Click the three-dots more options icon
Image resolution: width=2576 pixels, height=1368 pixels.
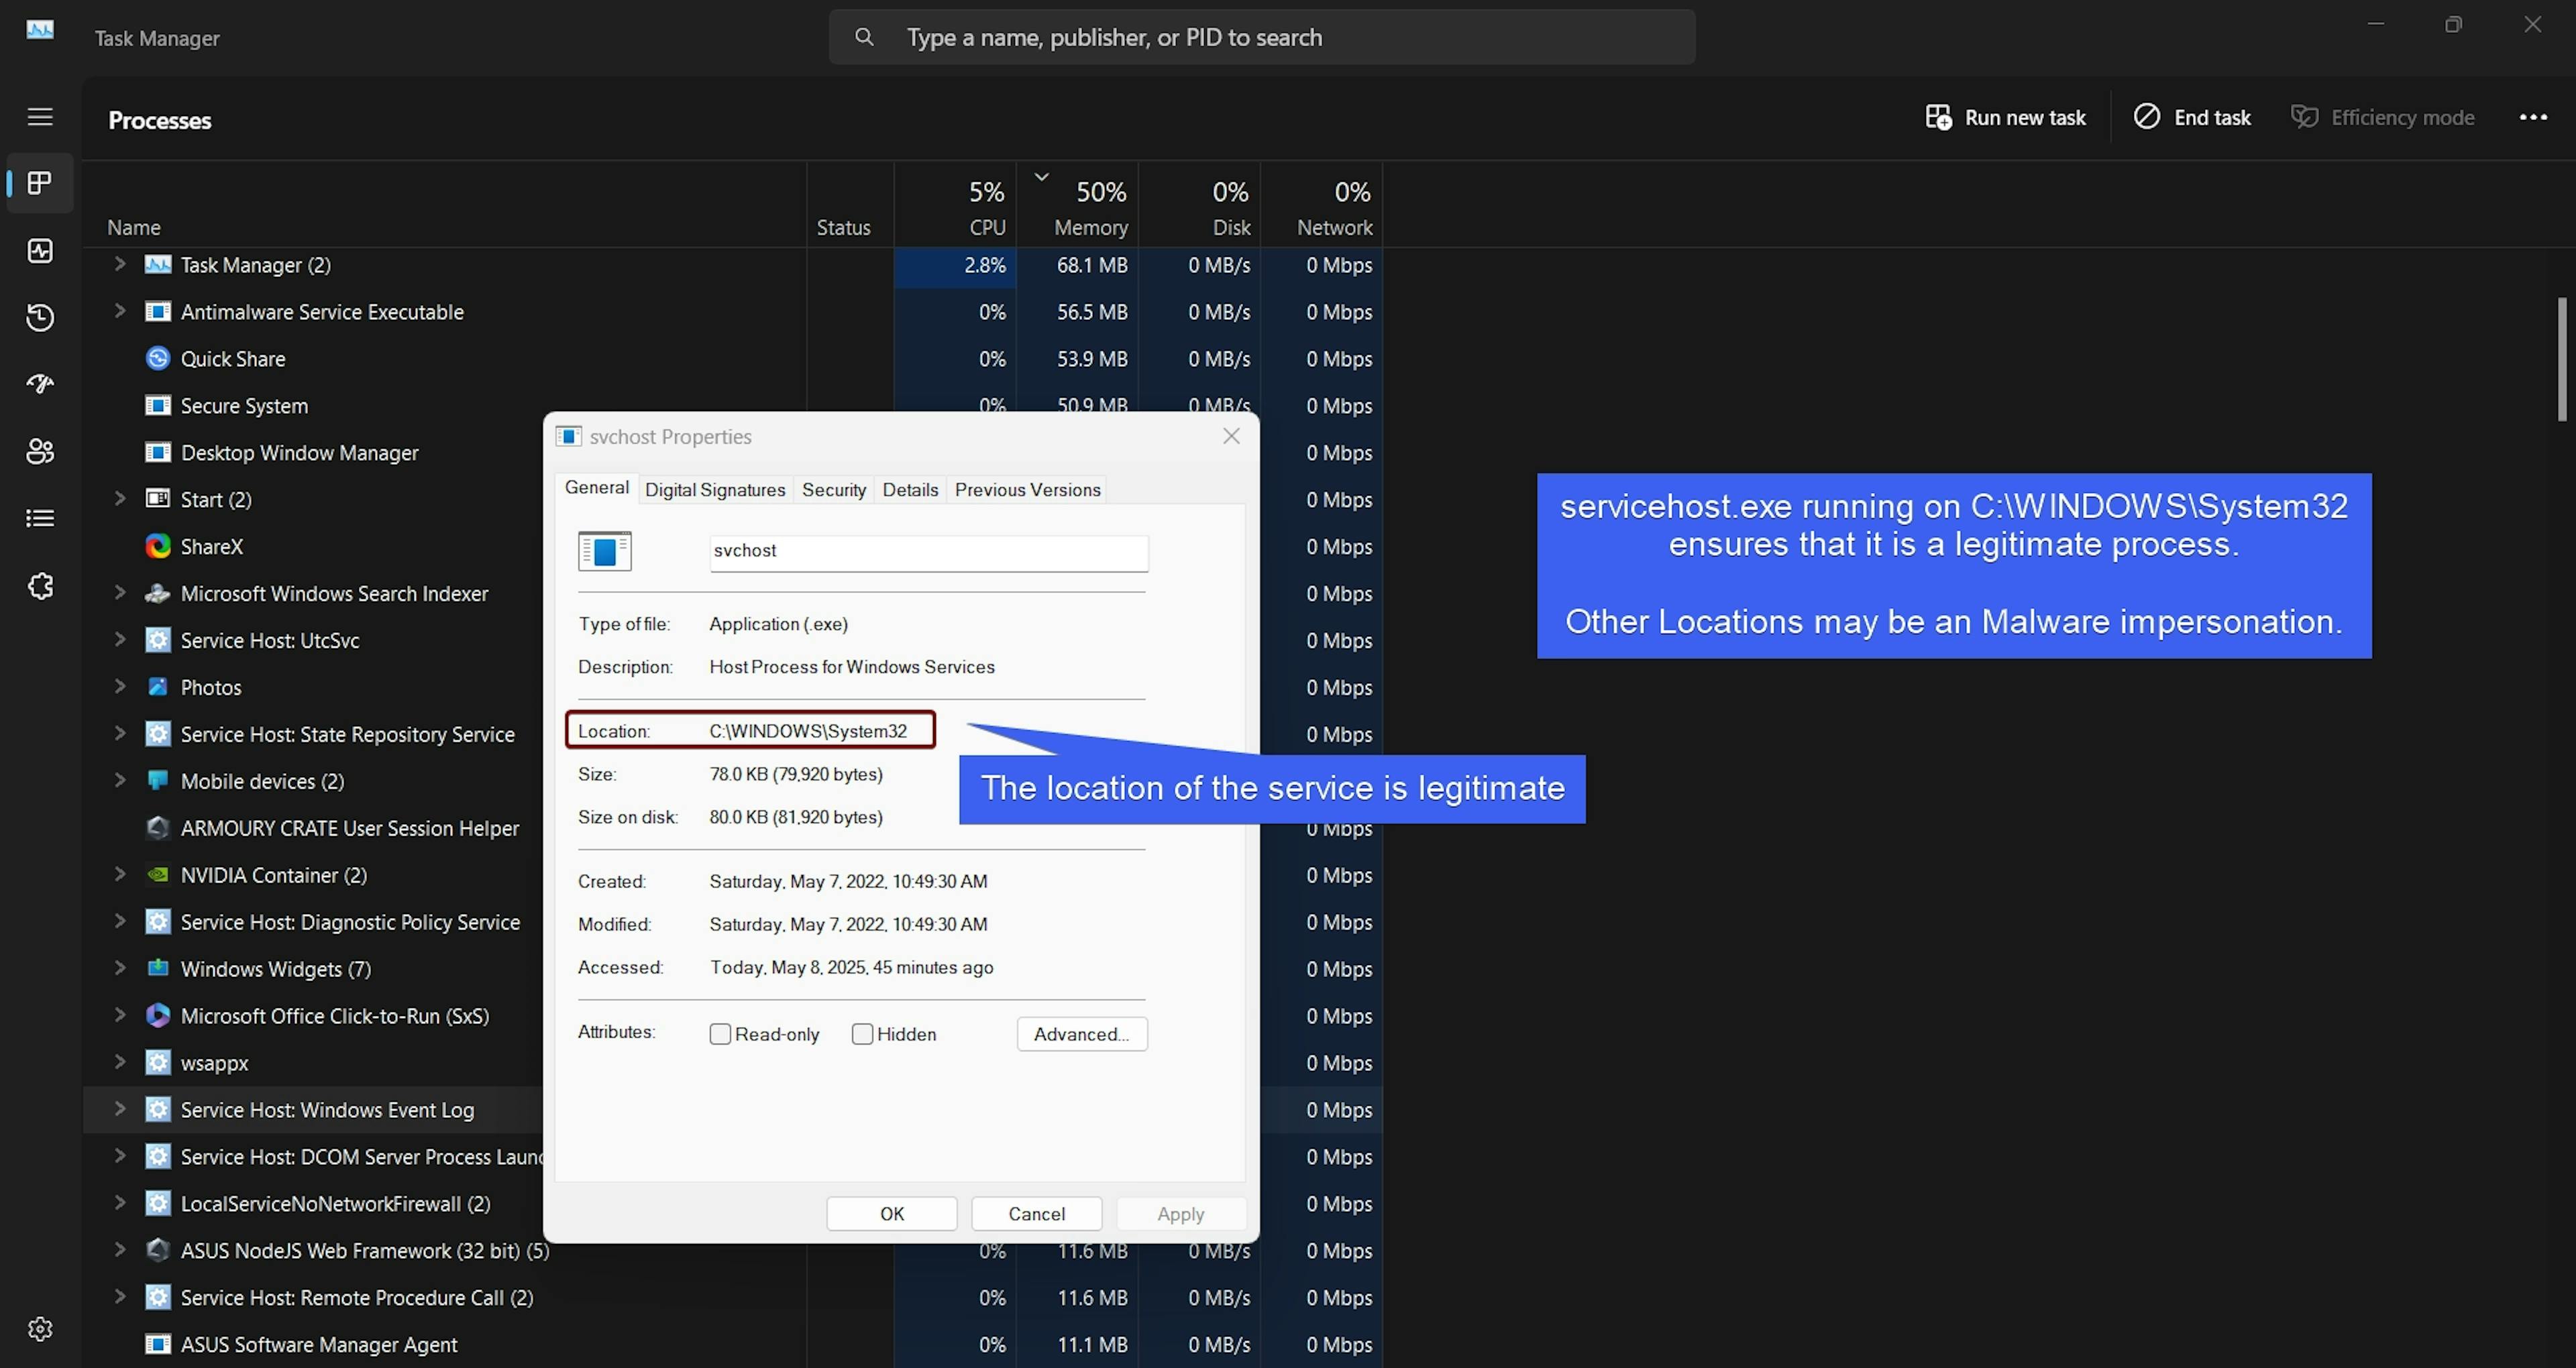2532,117
